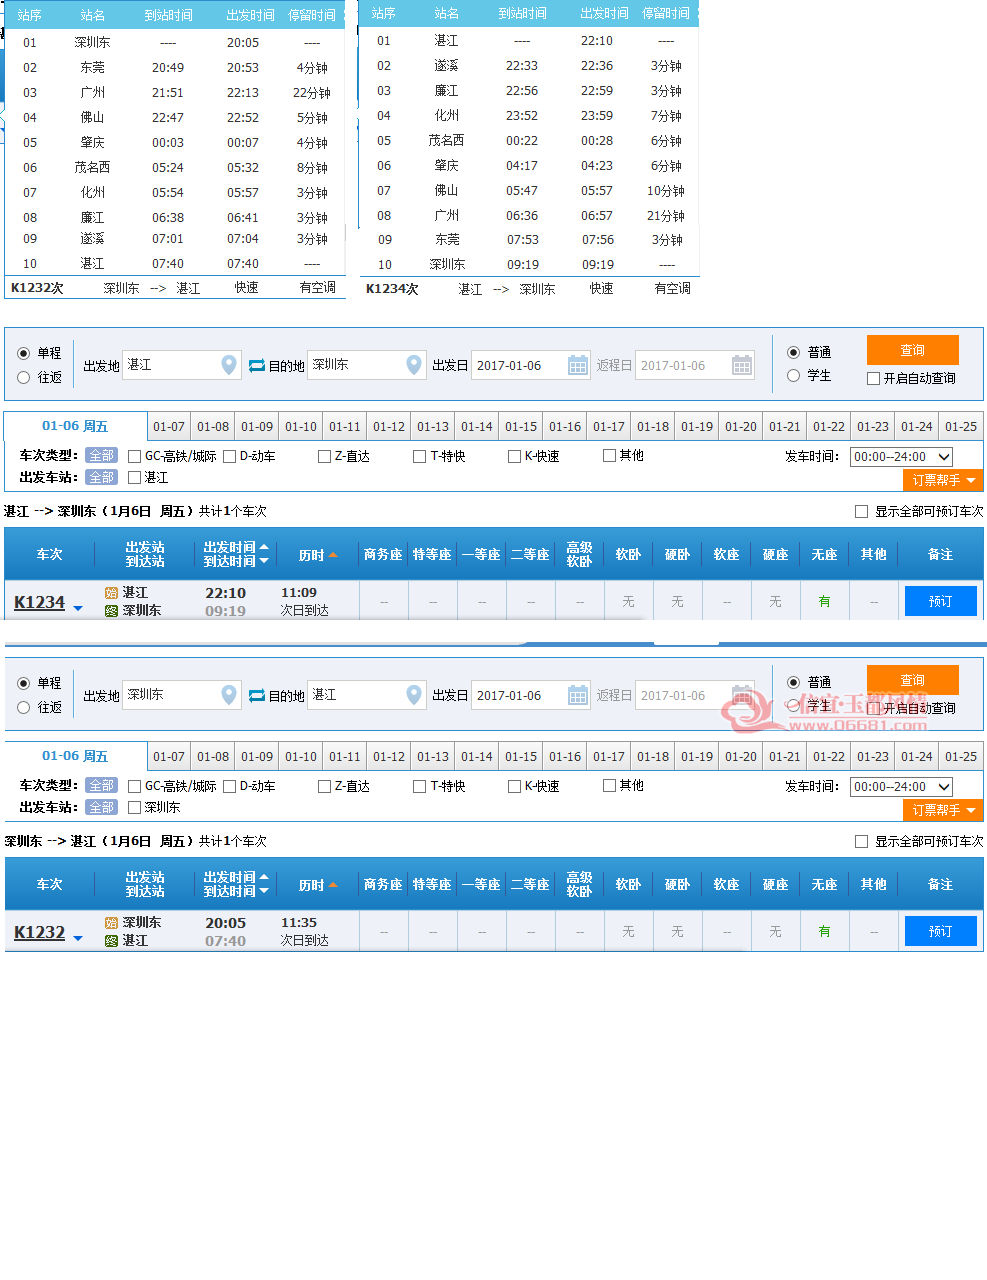This screenshot has height=1280, width=987.
Task: Open 发车时间 dropdown in the 湛江-to-深圳东 filter
Action: 901,457
